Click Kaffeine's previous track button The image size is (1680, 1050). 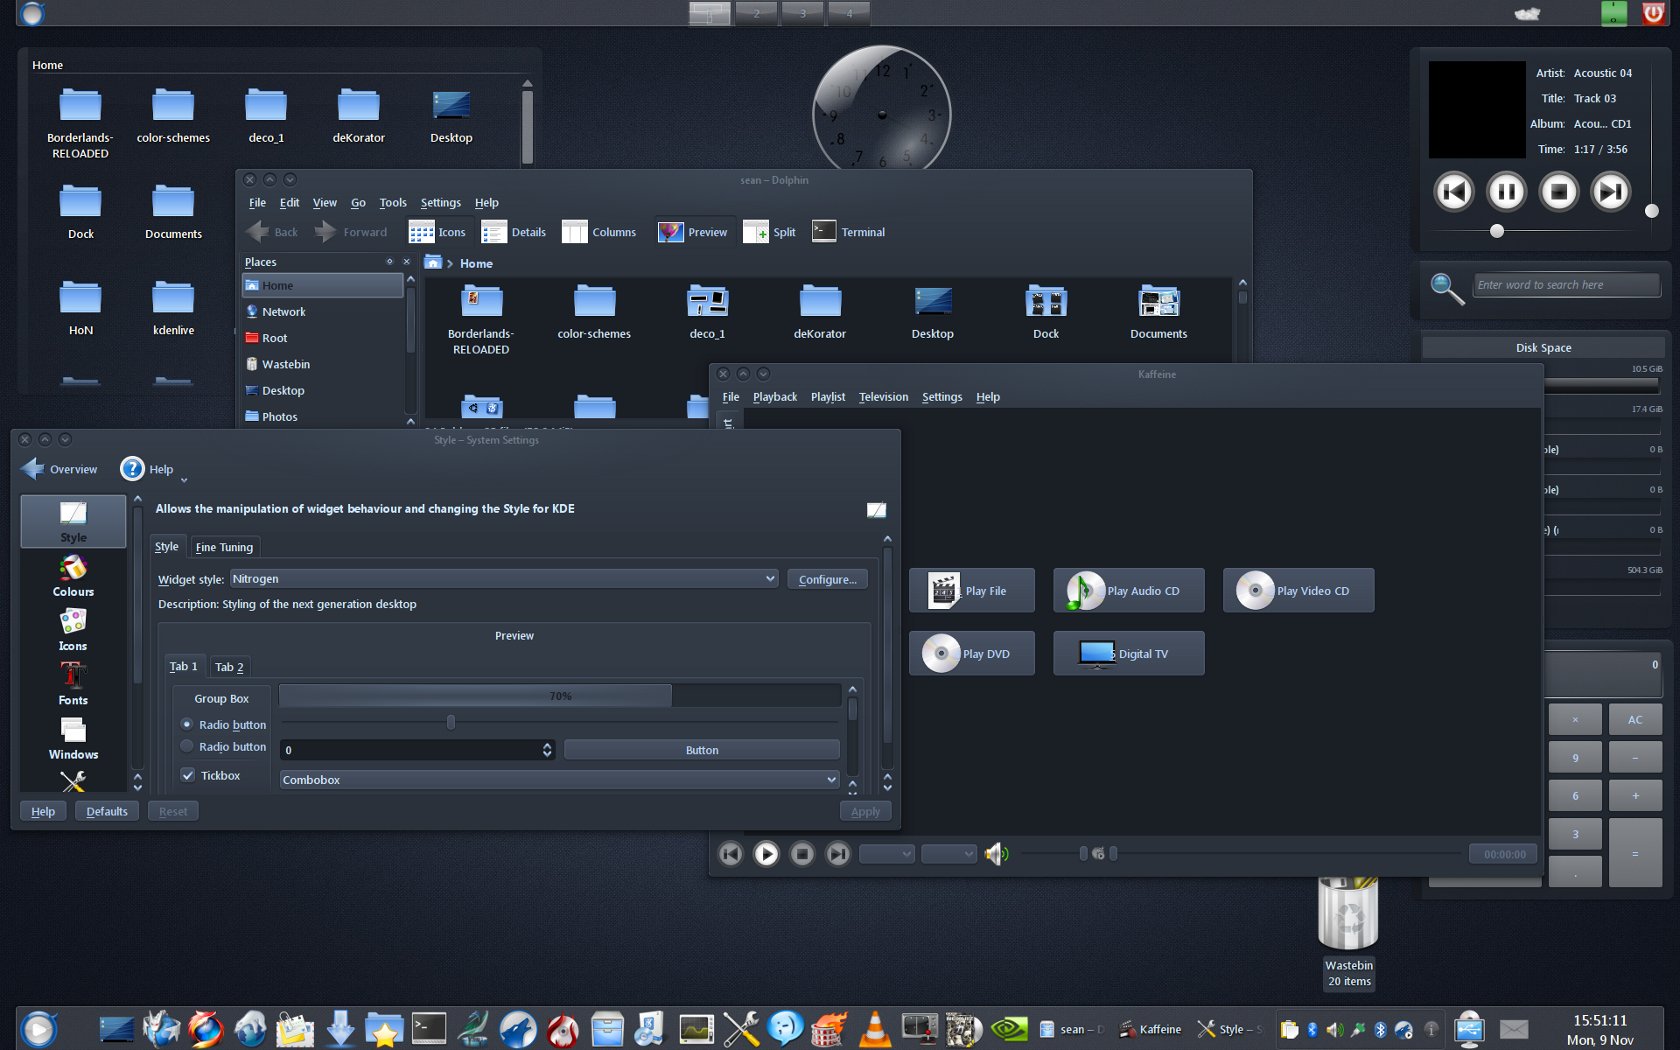coord(731,854)
